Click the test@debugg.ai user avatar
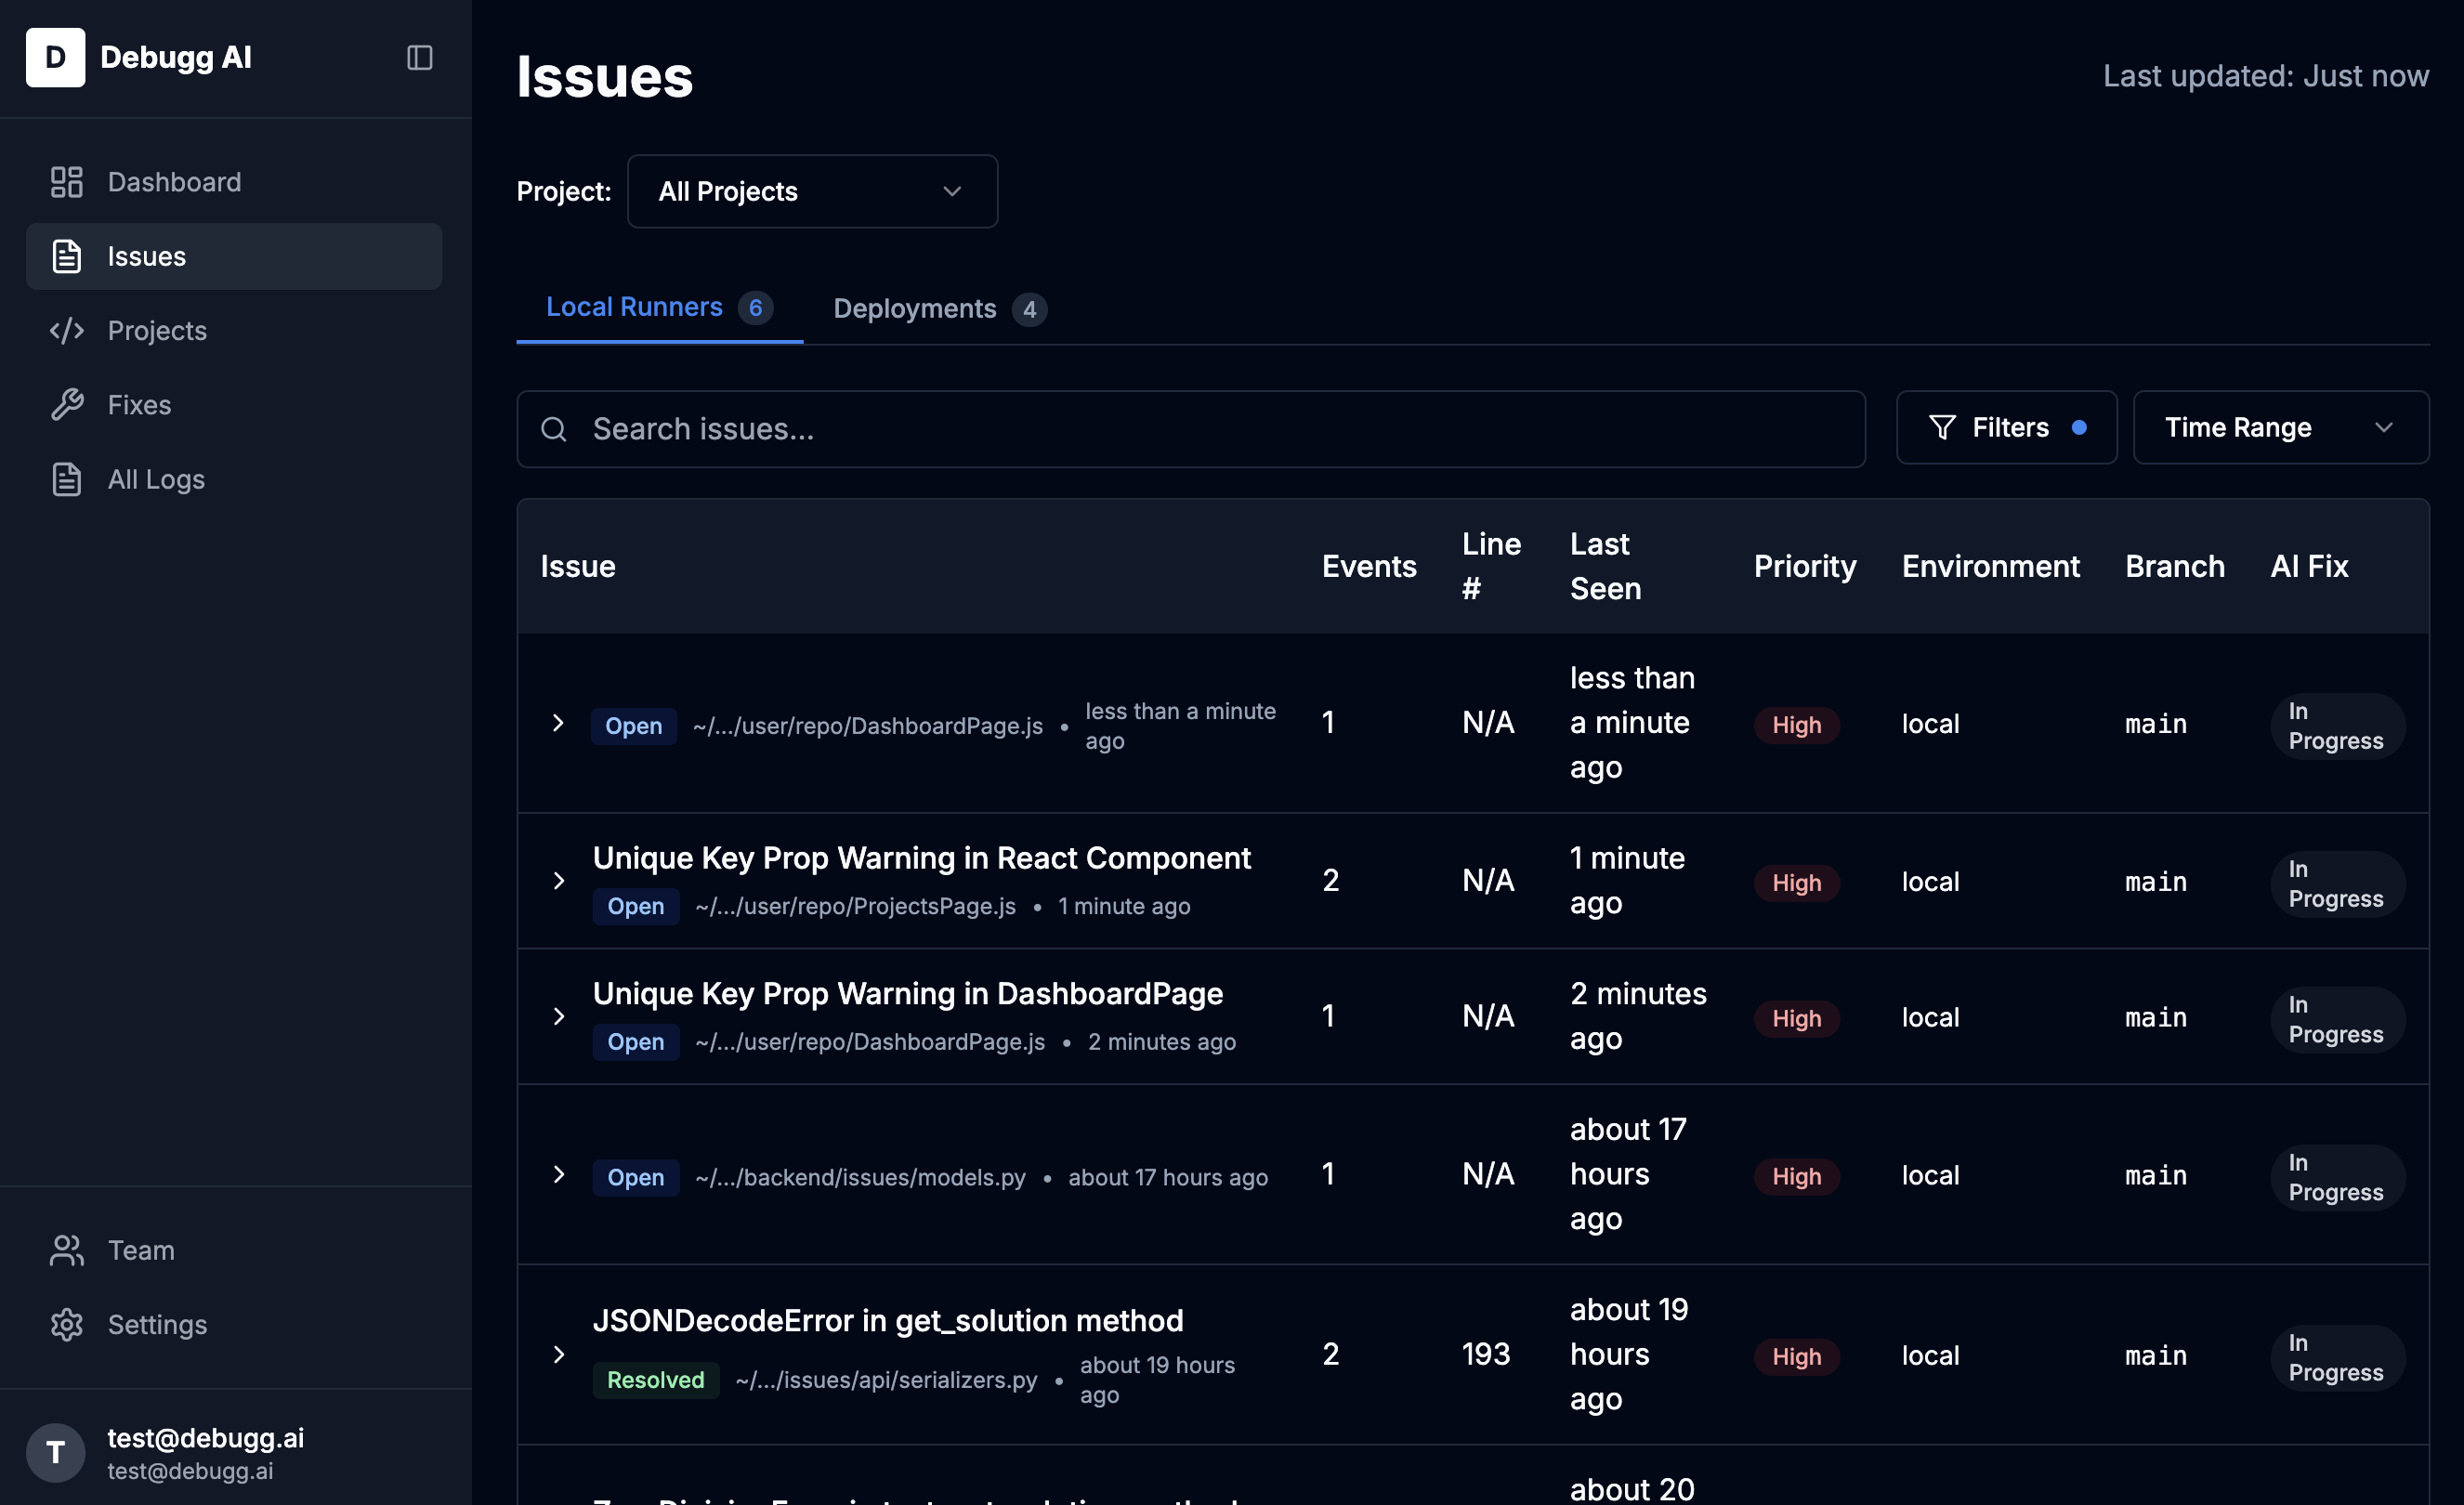2464x1505 pixels. pos(56,1452)
